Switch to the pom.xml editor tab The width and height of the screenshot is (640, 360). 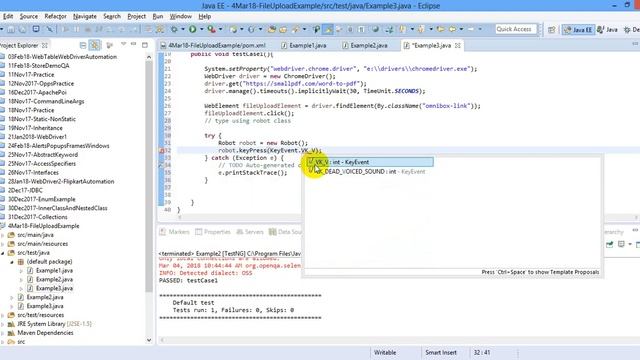tap(213, 45)
